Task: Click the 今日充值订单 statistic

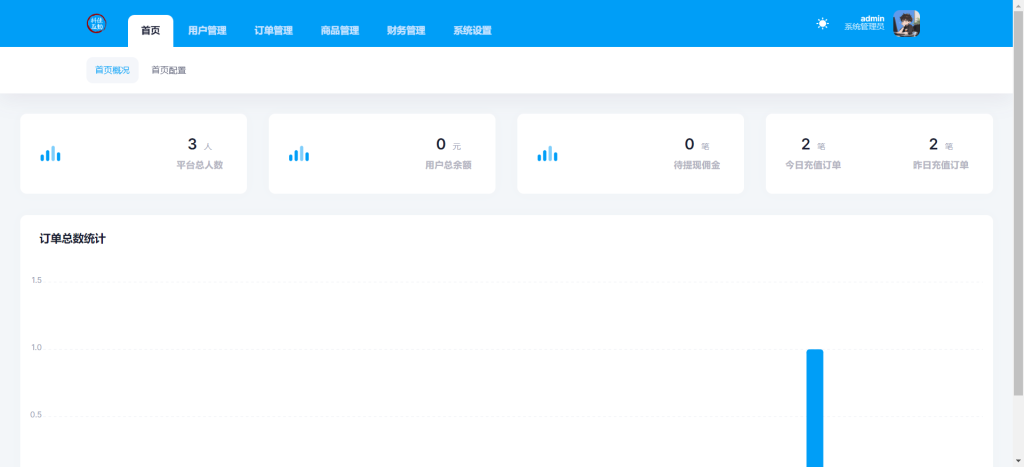Action: 812,153
